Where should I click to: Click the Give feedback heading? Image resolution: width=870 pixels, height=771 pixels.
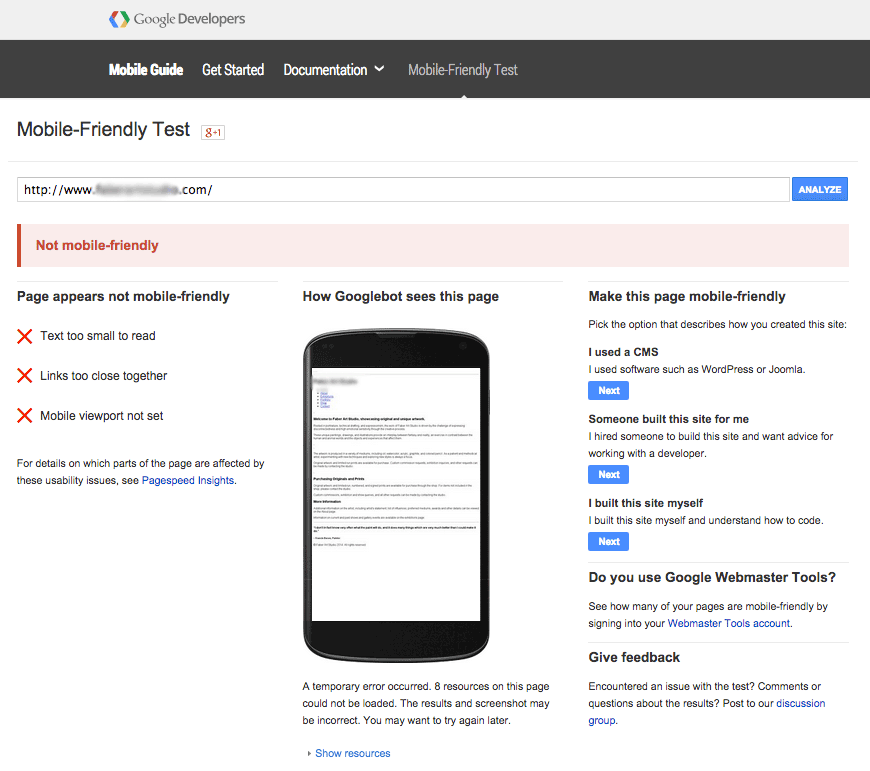[634, 657]
